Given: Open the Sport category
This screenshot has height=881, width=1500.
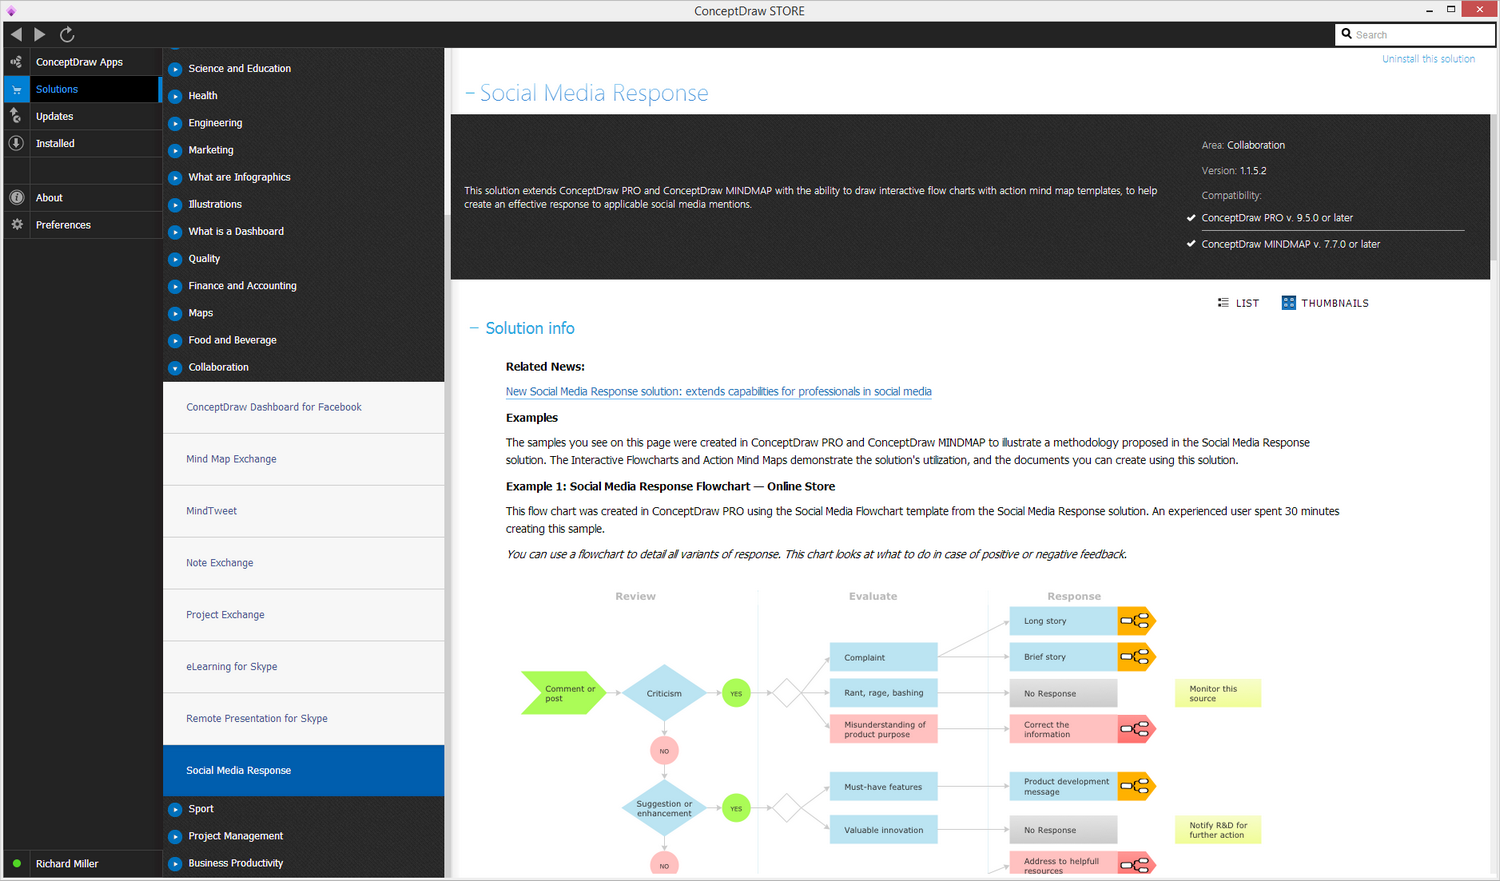Looking at the screenshot, I should point(201,809).
